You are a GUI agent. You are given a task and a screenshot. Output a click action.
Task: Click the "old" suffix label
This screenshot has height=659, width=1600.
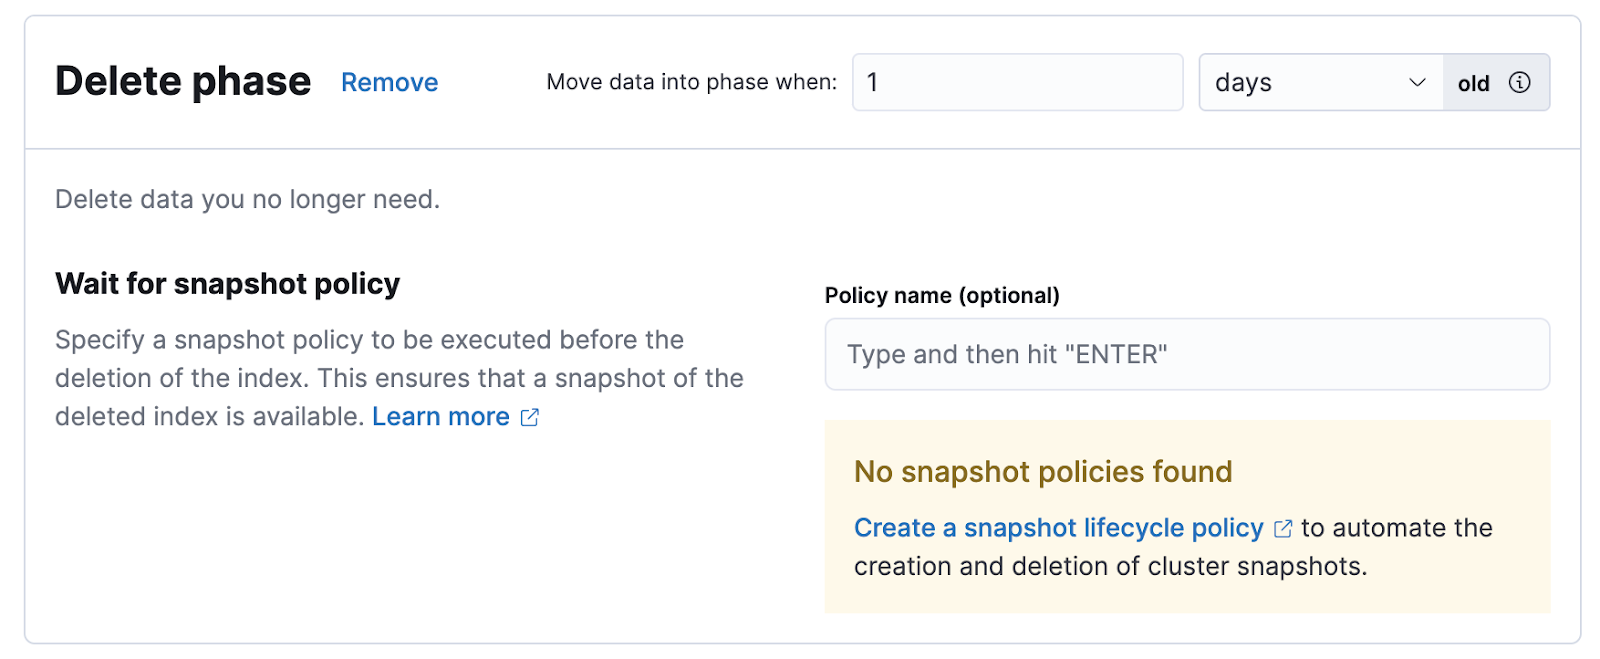coord(1473,83)
